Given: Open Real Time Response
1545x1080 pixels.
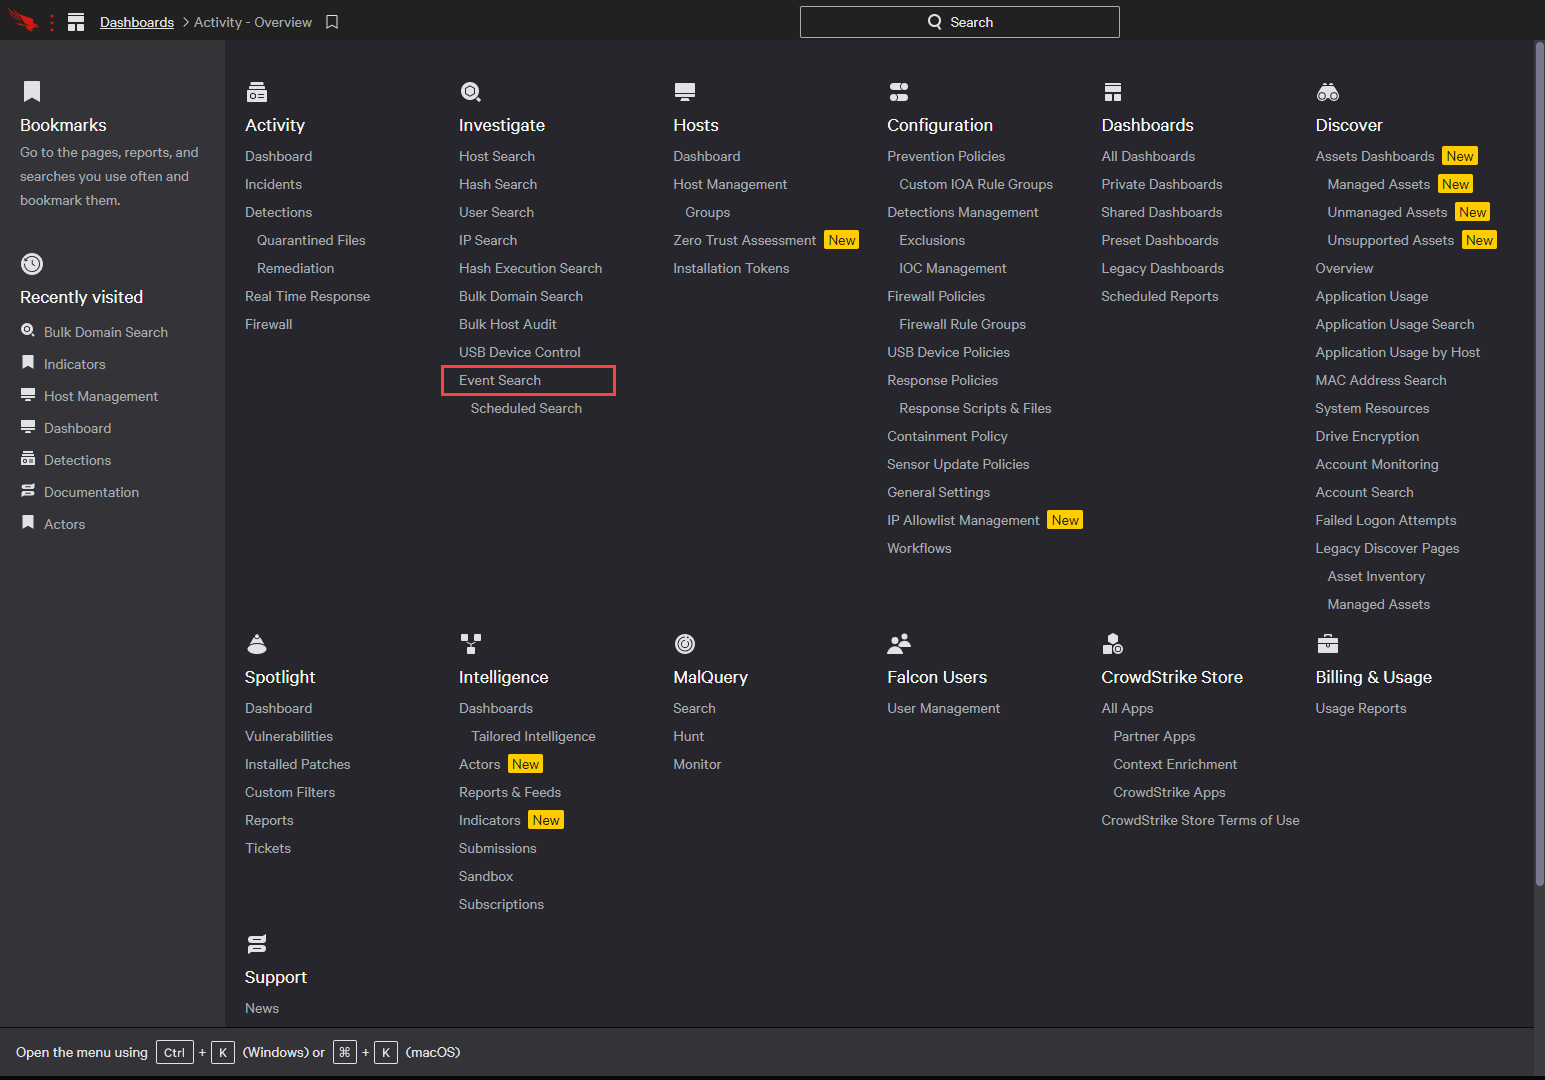Looking at the screenshot, I should click(x=307, y=296).
